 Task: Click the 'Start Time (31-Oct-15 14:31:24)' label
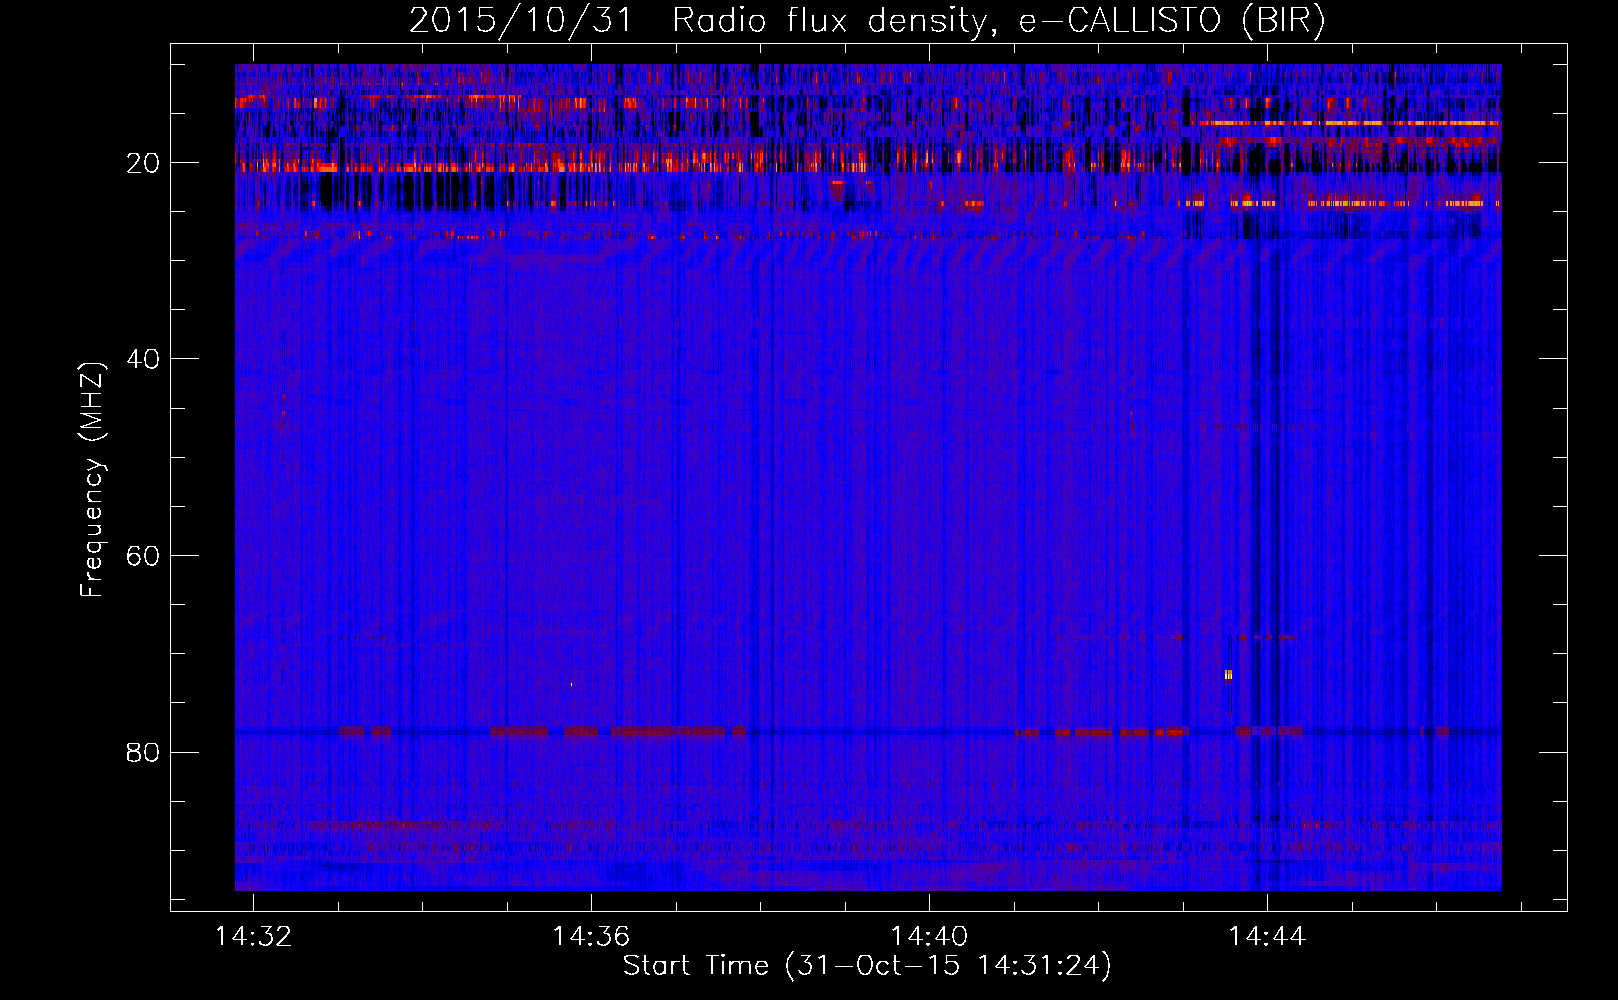[x=867, y=966]
